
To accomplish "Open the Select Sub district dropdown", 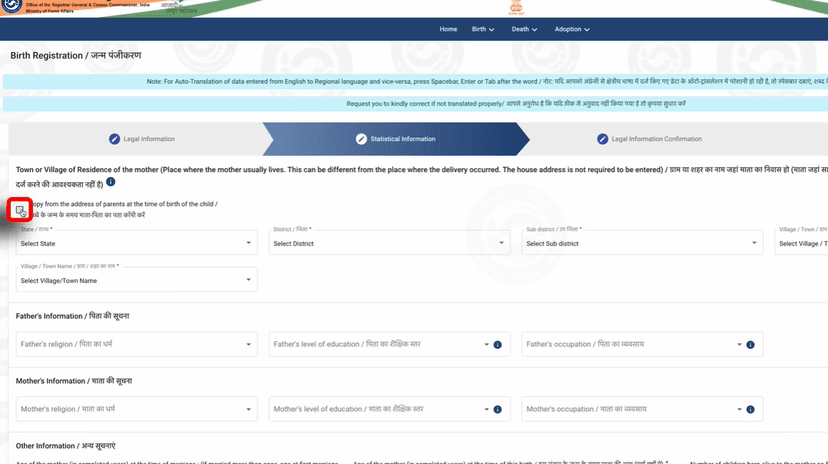I will point(642,243).
